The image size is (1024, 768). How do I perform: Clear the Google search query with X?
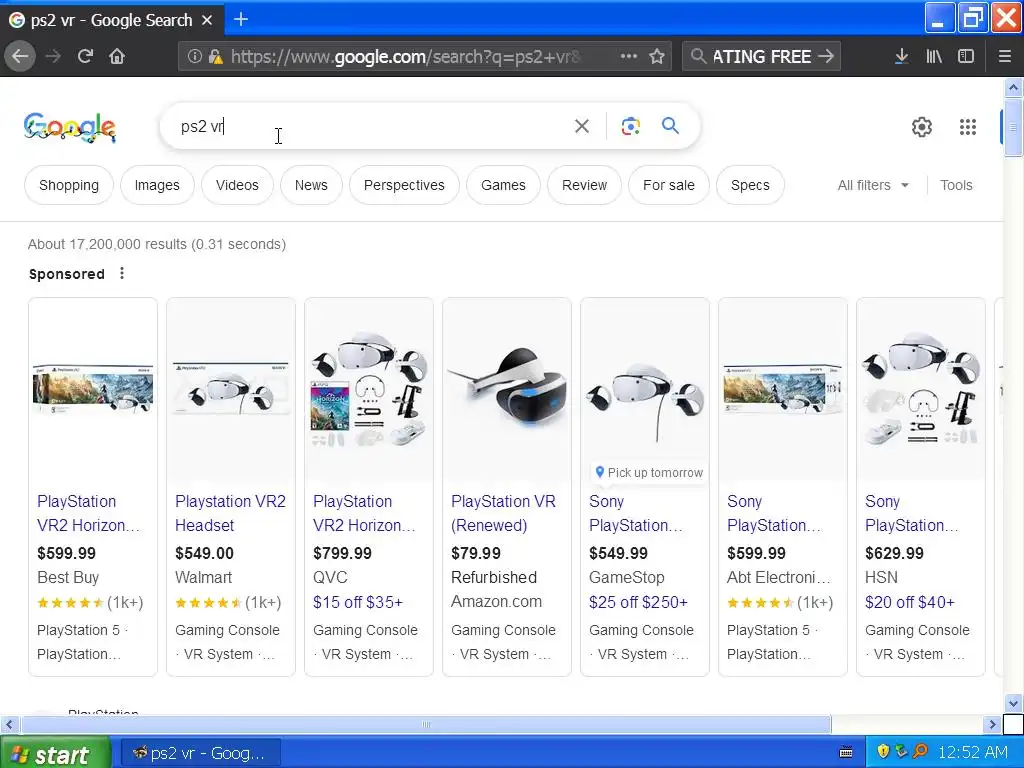coord(582,126)
